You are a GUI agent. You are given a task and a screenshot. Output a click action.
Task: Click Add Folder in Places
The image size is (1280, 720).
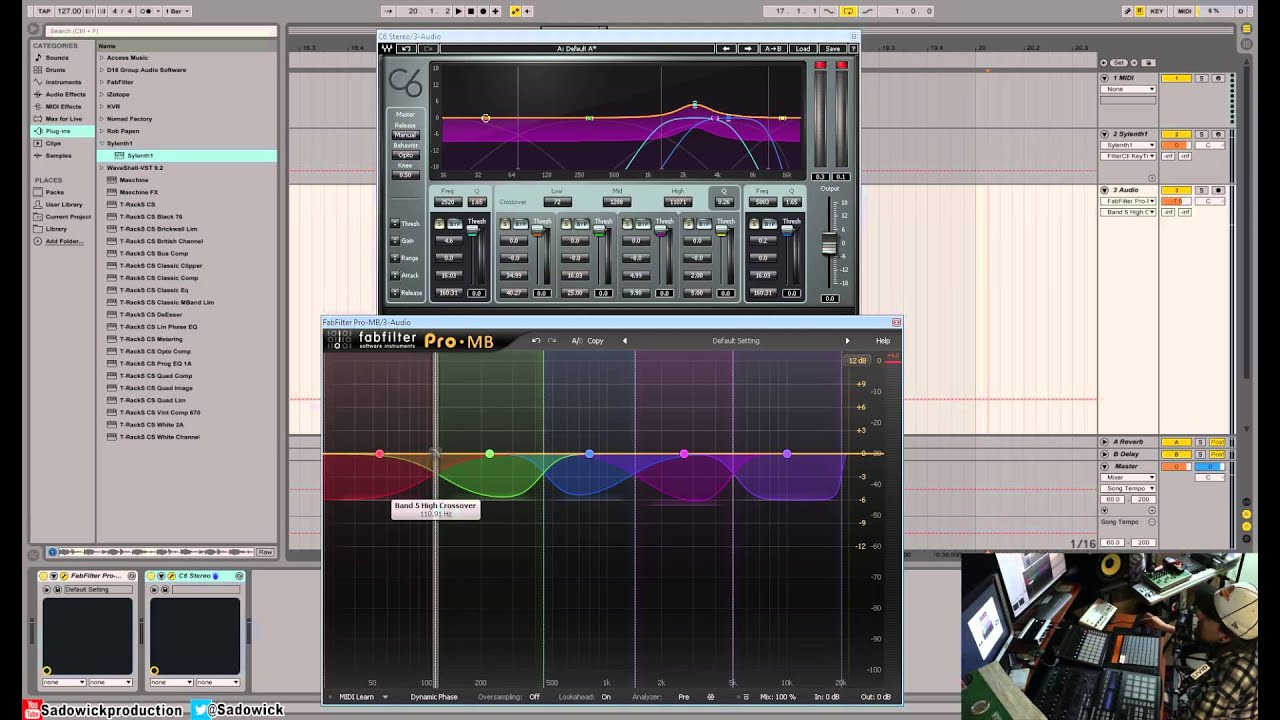click(x=63, y=241)
